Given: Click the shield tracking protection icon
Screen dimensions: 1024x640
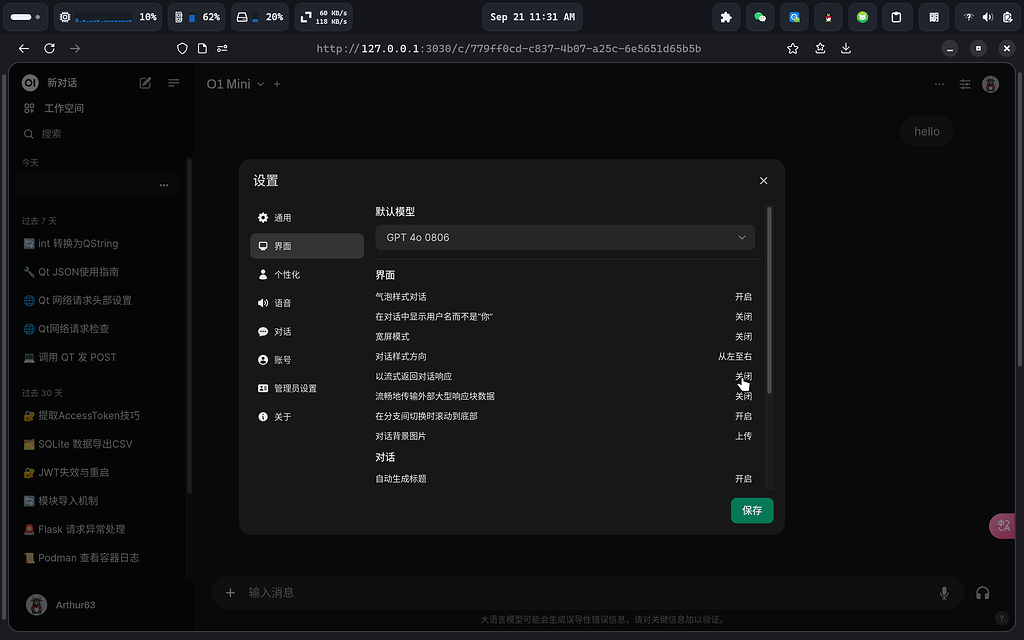Looking at the screenshot, I should point(182,48).
